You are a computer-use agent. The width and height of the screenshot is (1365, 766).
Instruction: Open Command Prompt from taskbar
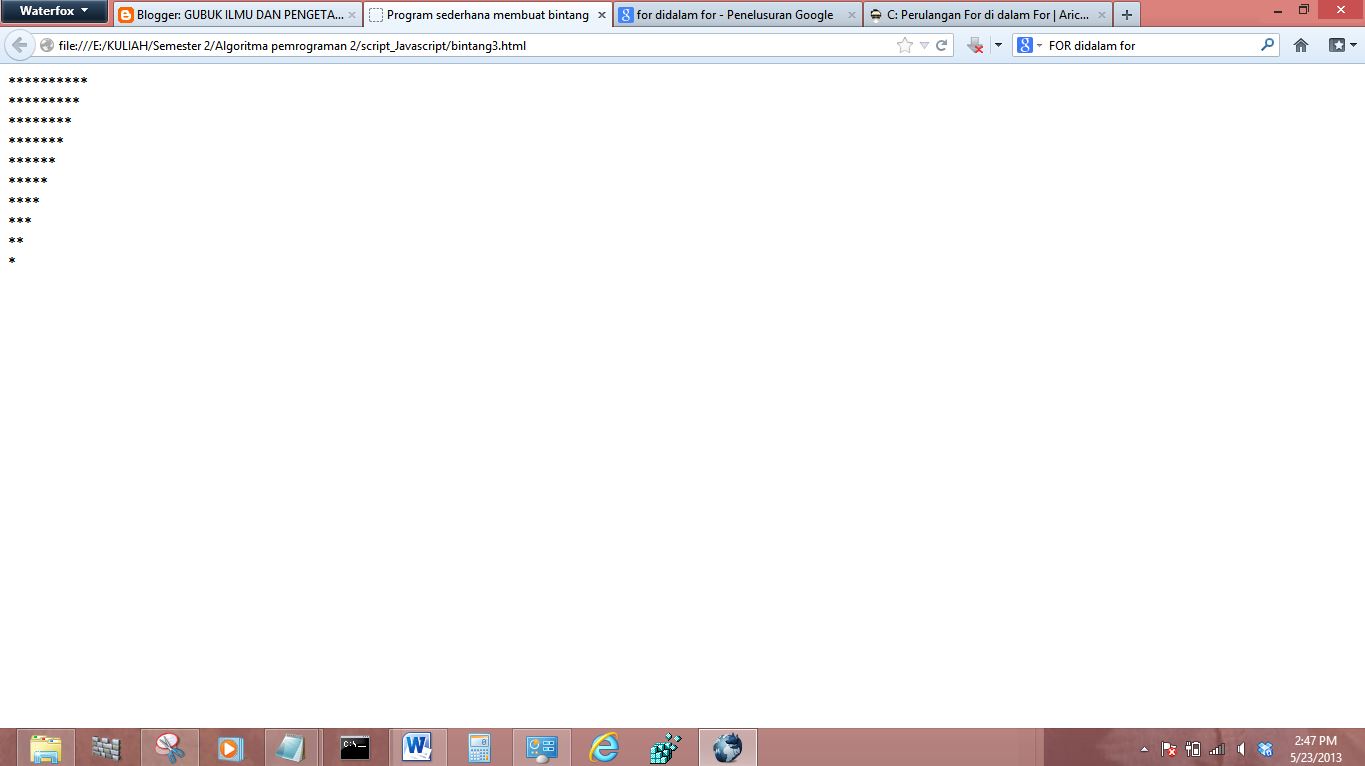point(354,747)
